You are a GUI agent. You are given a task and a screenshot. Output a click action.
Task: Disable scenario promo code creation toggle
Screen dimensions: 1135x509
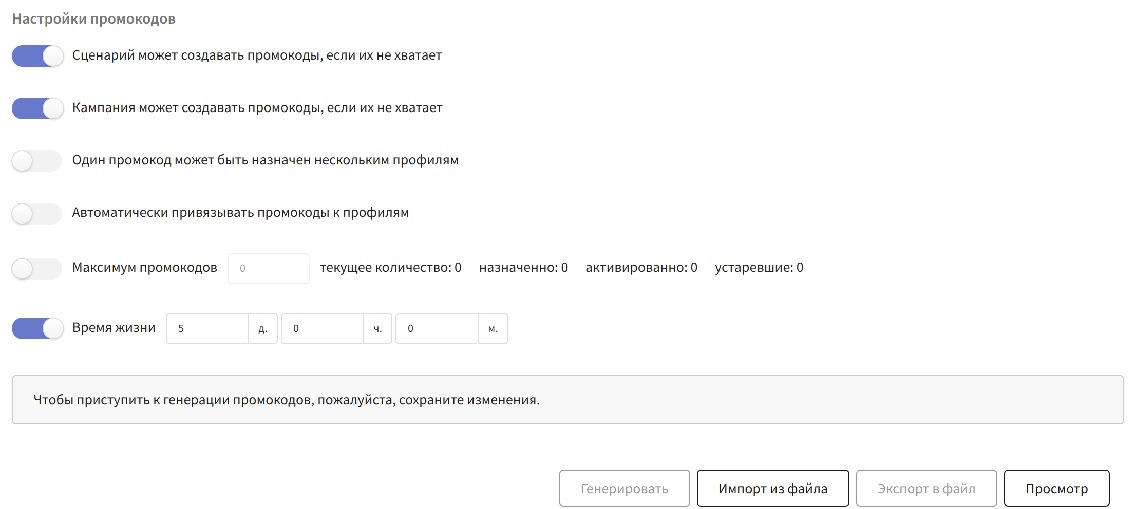coord(37,56)
